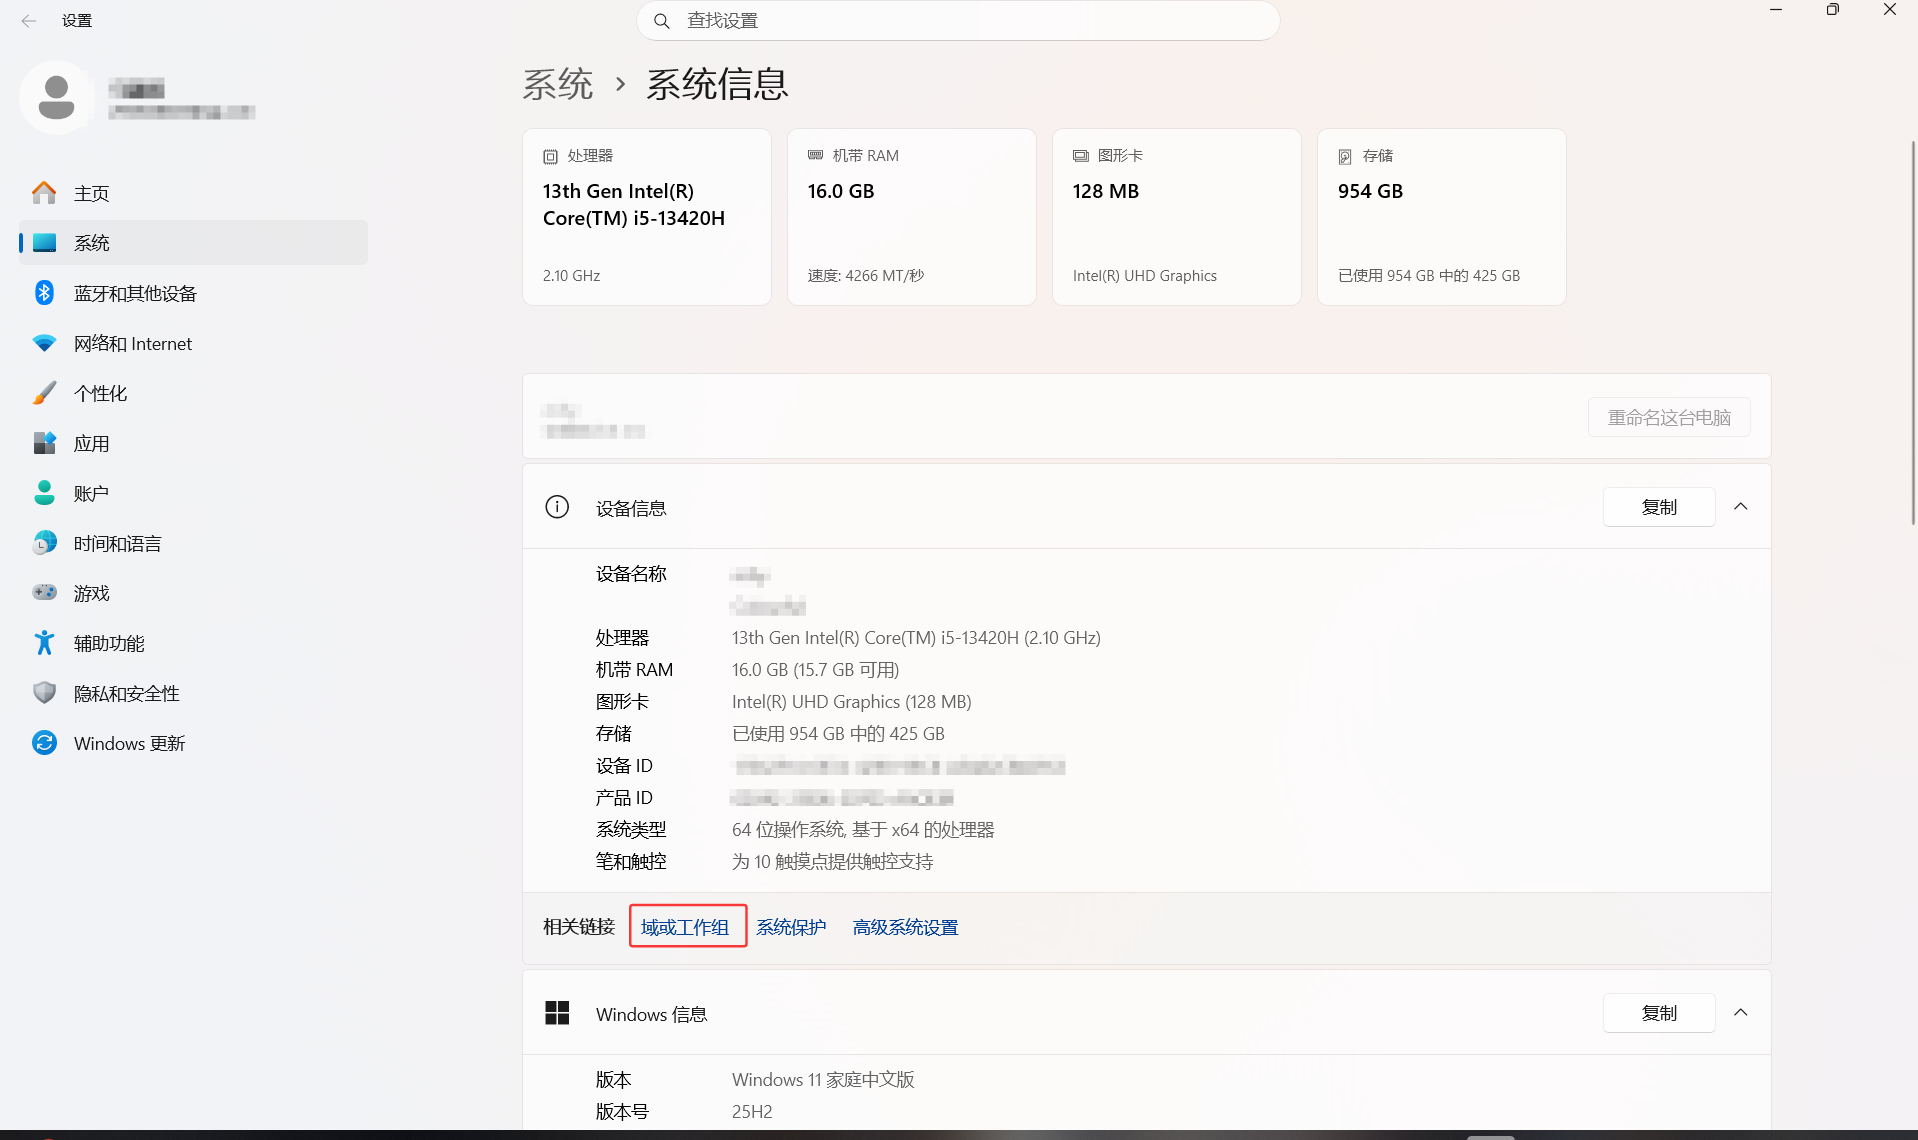Click the Windows logo icon
1918x1140 pixels.
(557, 1013)
